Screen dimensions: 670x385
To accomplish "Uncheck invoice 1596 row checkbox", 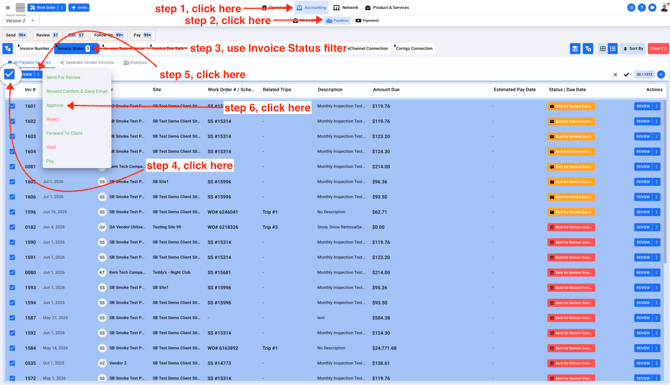I will 12,212.
